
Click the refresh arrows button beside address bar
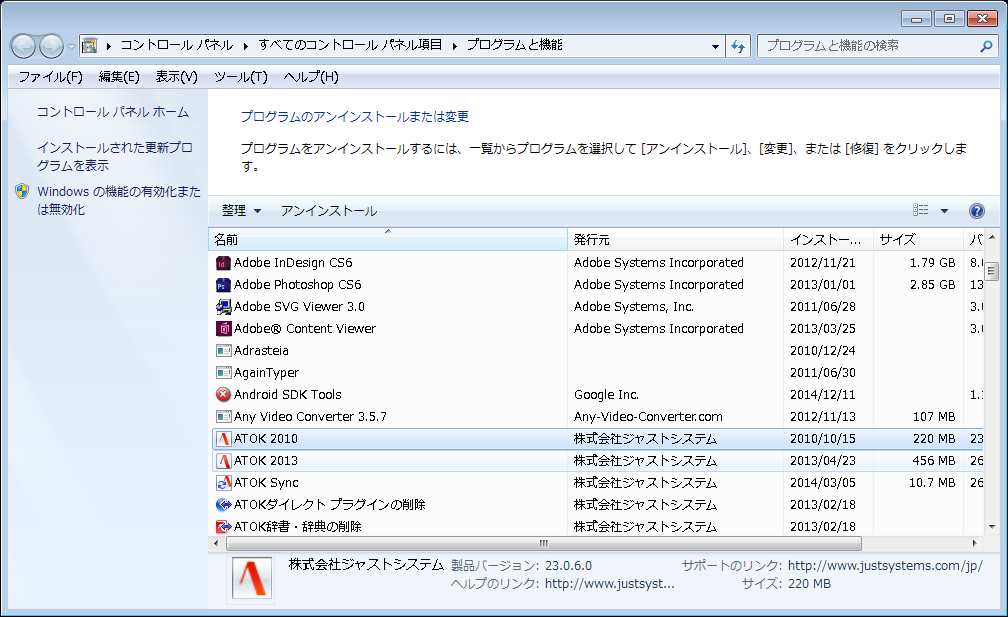click(x=738, y=46)
